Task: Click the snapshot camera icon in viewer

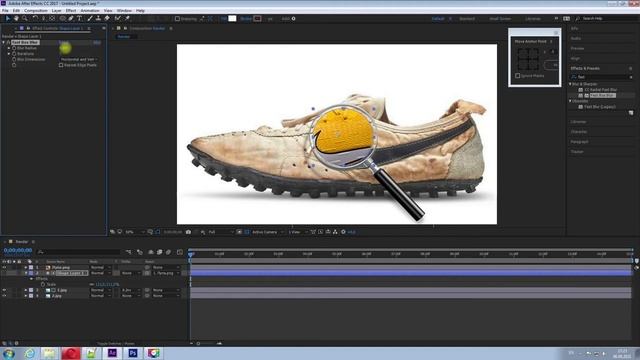Action: coord(188,232)
